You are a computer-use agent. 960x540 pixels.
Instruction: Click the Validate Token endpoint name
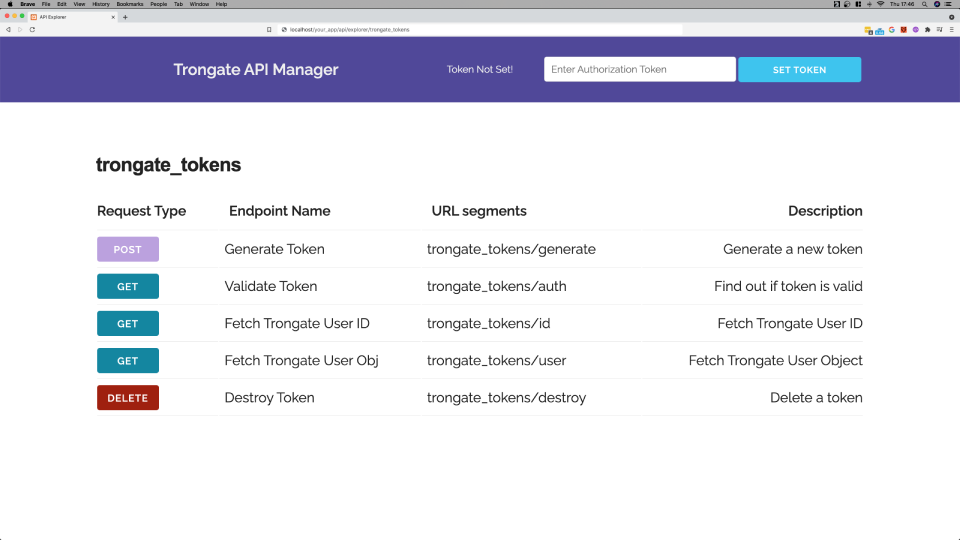click(x=271, y=286)
